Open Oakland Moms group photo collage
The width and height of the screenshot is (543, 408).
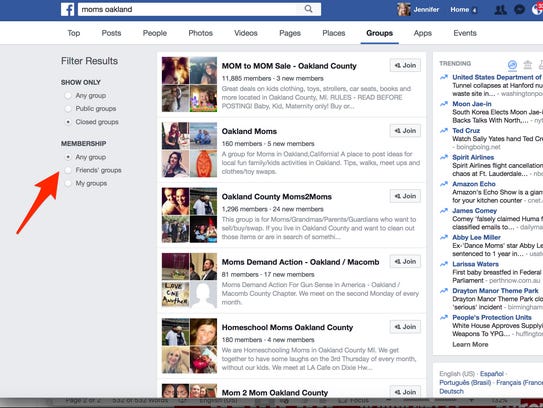coord(189,150)
